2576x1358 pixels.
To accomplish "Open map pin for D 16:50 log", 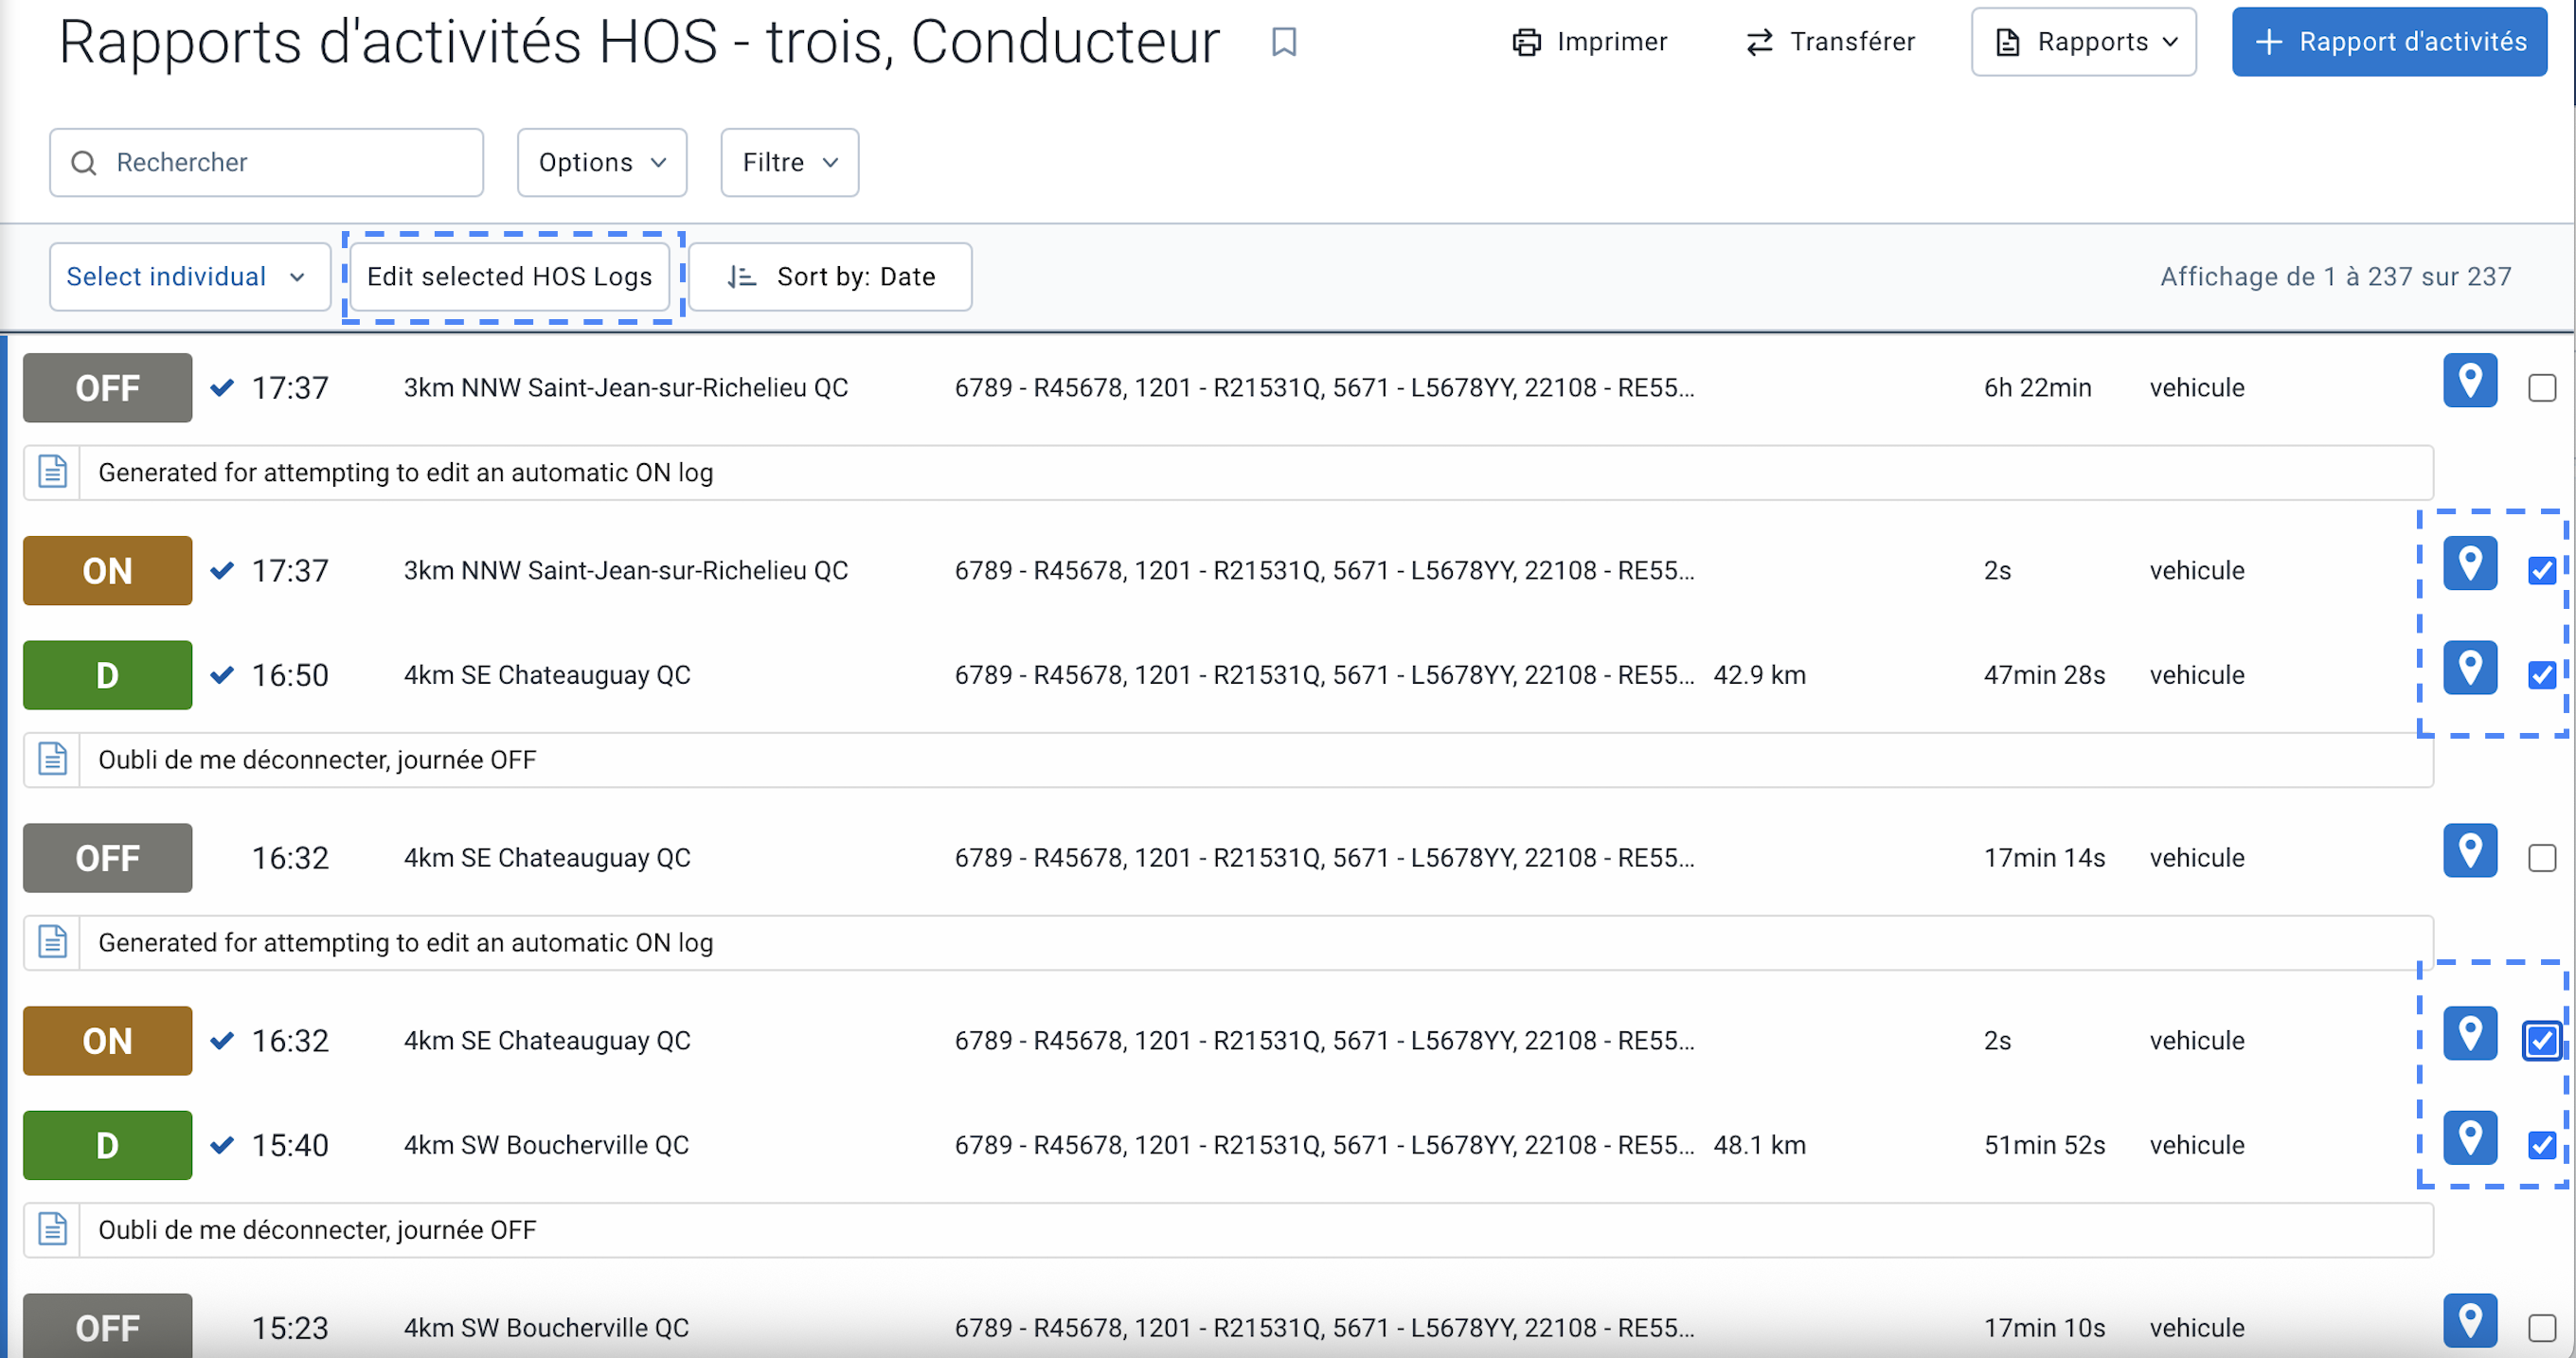I will pos(2470,668).
